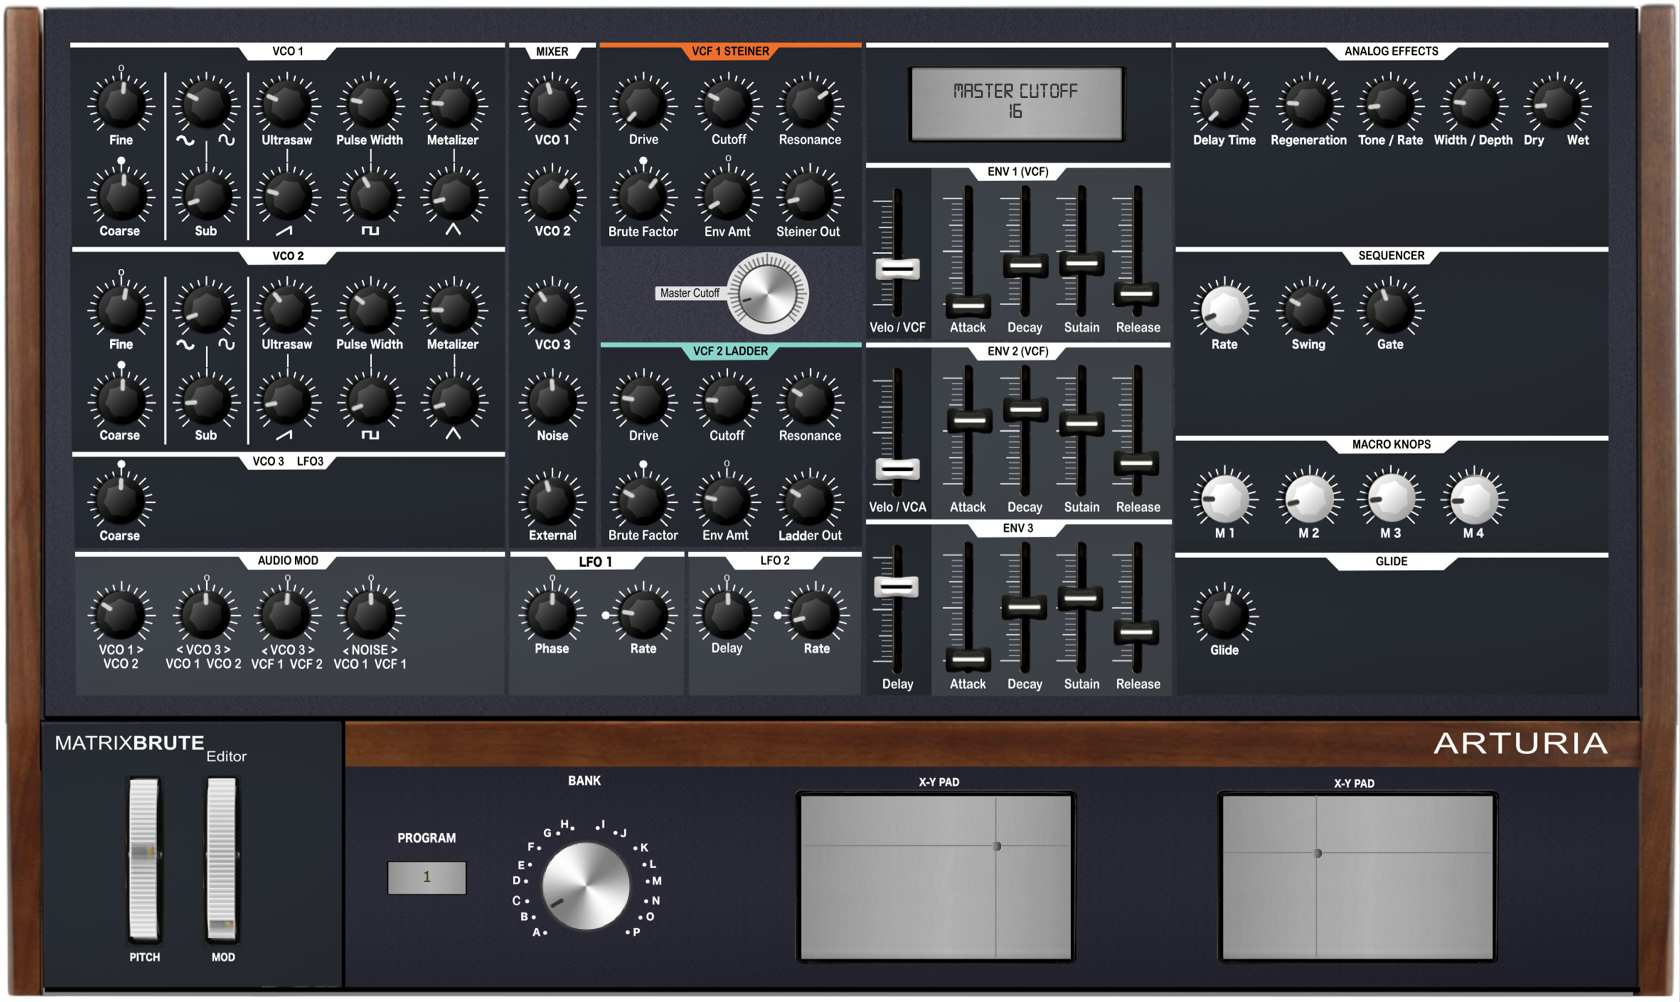
Task: Click the VCO 2 square wave level knob
Action: pyautogui.click(x=370, y=400)
